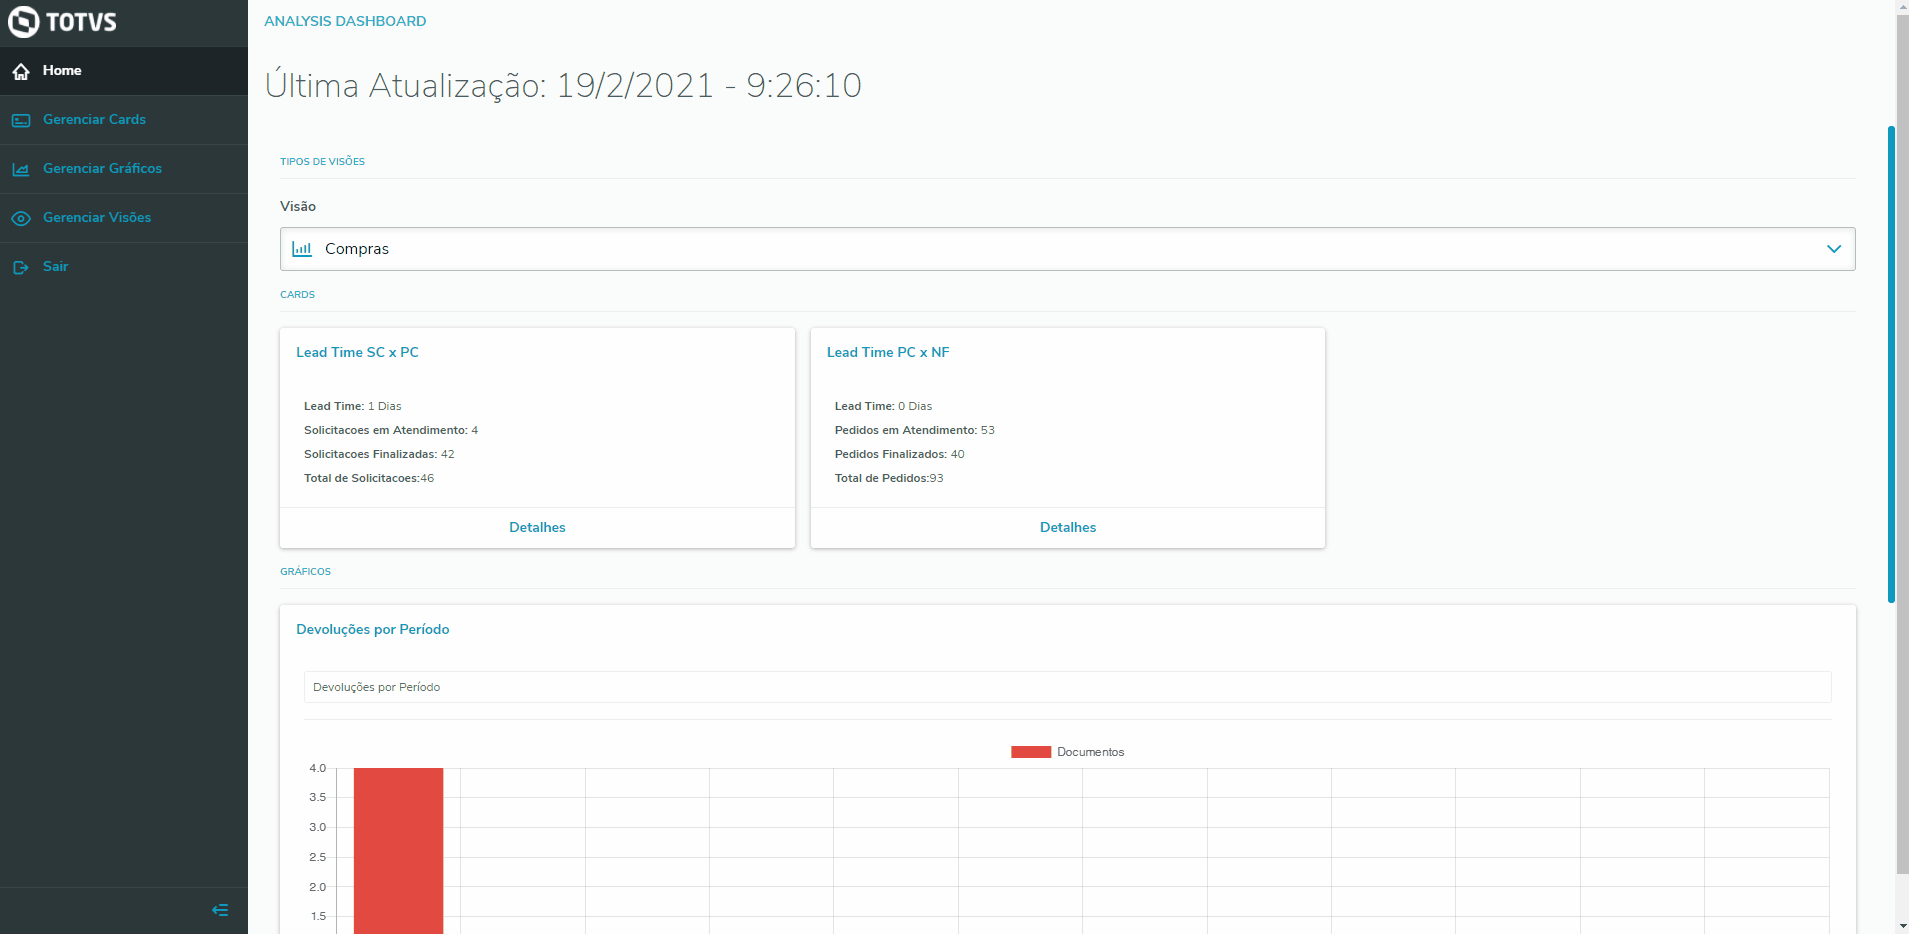This screenshot has width=1909, height=934.
Task: Click 'Lead Time: 1 Dias' text
Action: (353, 406)
